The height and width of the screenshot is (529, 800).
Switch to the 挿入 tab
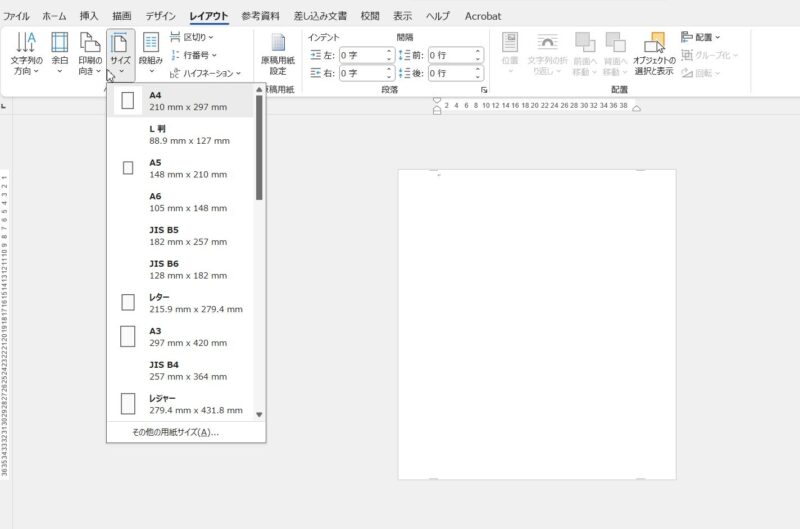click(89, 16)
